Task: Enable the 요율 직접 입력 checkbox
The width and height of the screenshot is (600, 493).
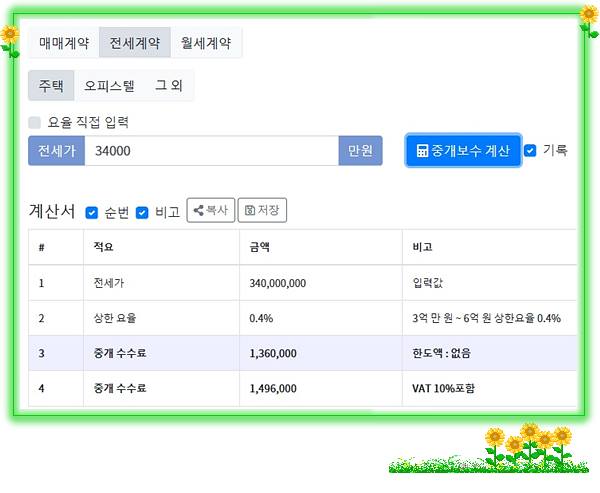Action: 34,122
